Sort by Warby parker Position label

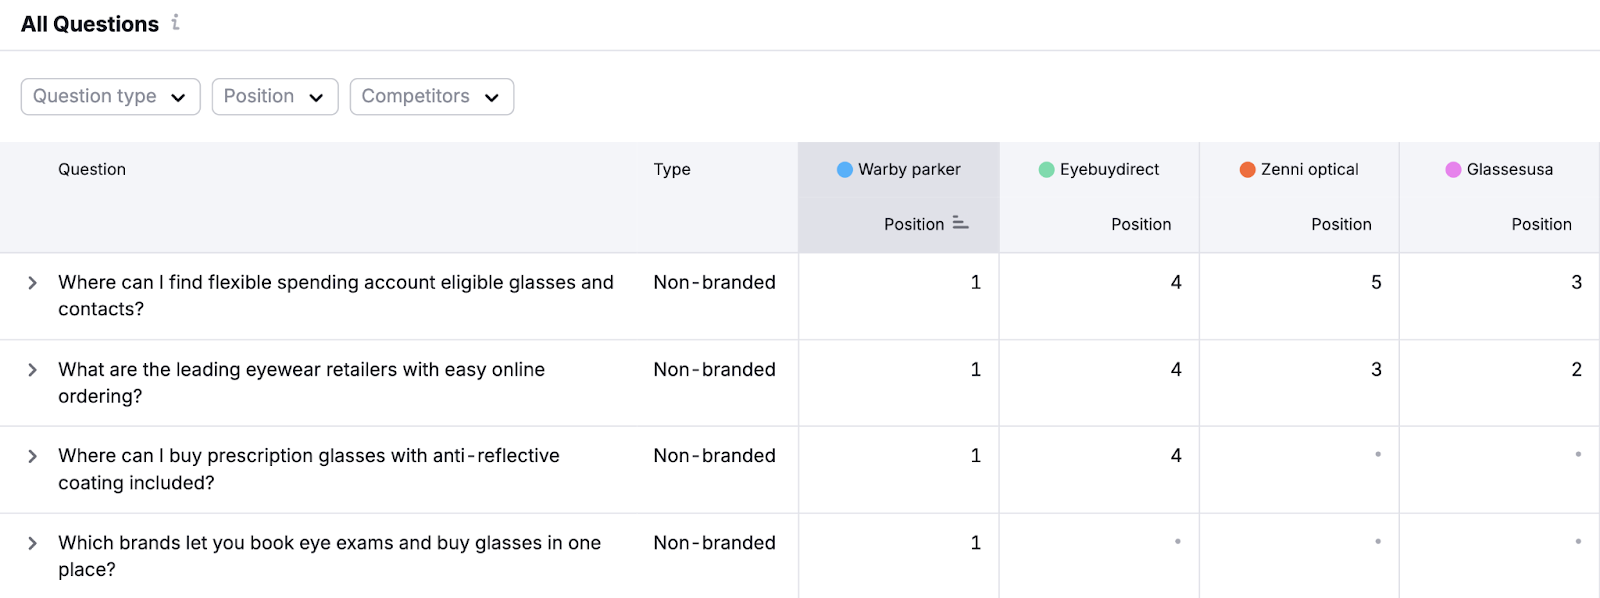coord(914,224)
